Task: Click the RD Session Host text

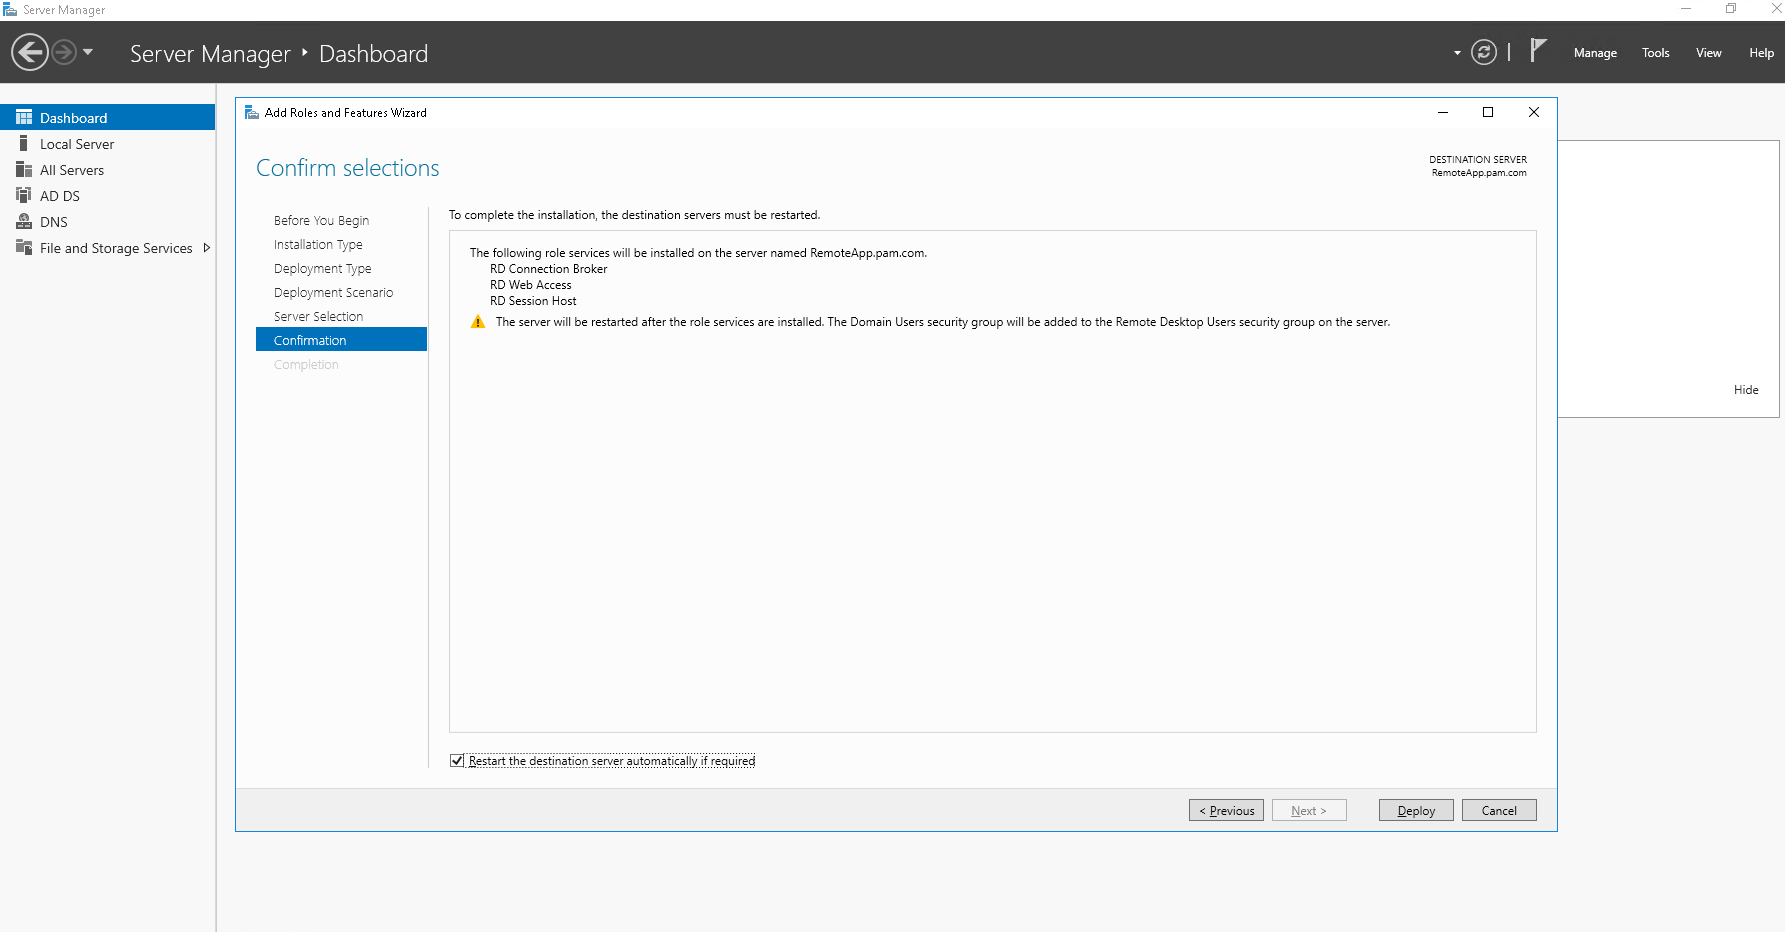Action: [533, 301]
